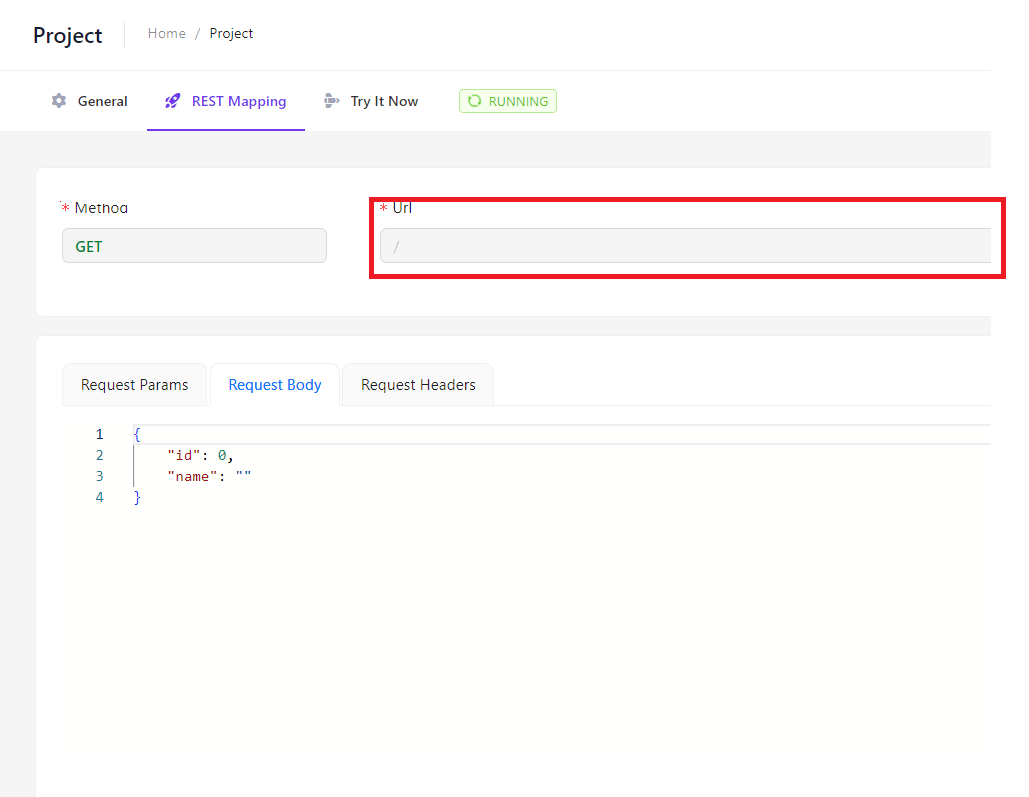Open the GET method dropdown

194,246
